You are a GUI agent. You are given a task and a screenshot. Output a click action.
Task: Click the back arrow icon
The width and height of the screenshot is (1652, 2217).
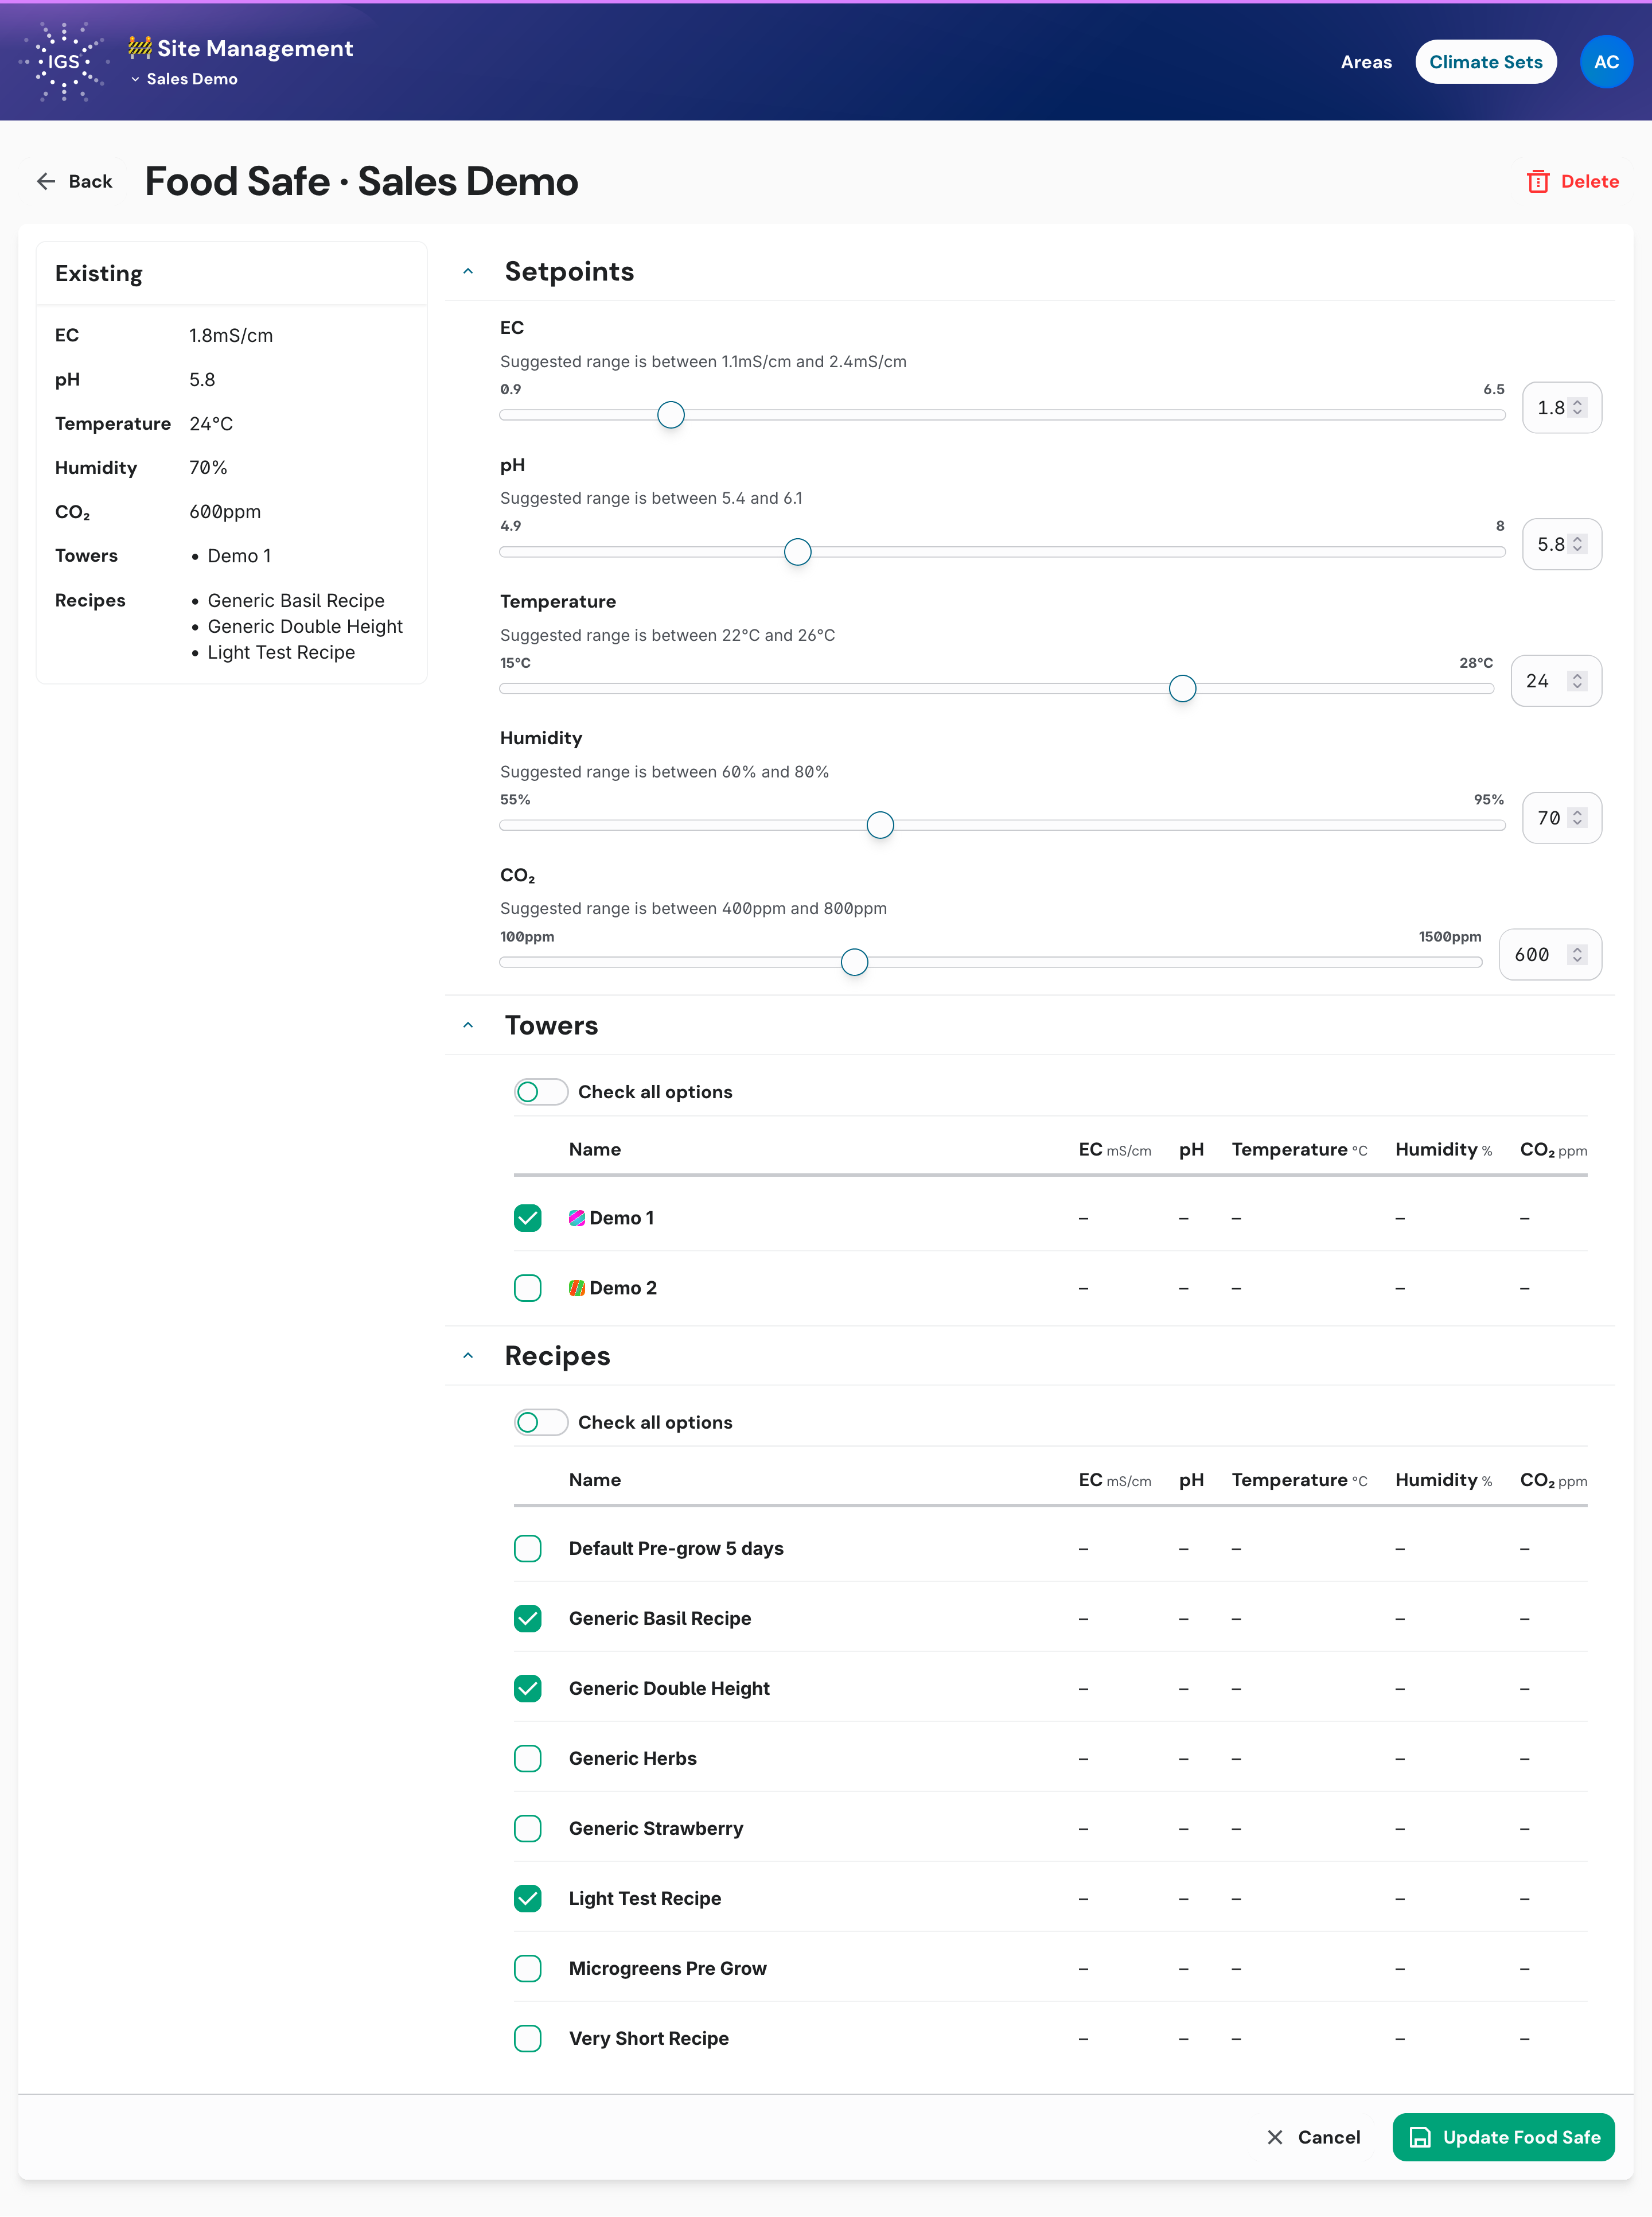tap(46, 181)
